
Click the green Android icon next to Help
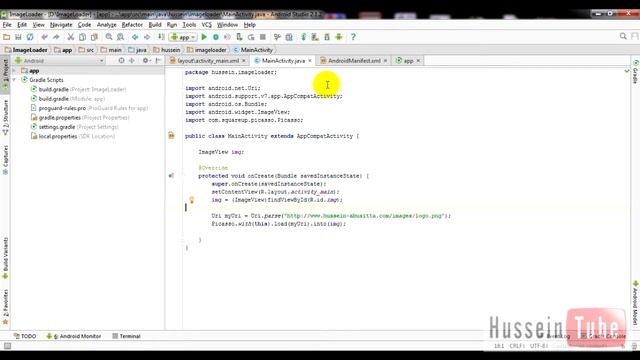tap(339, 37)
